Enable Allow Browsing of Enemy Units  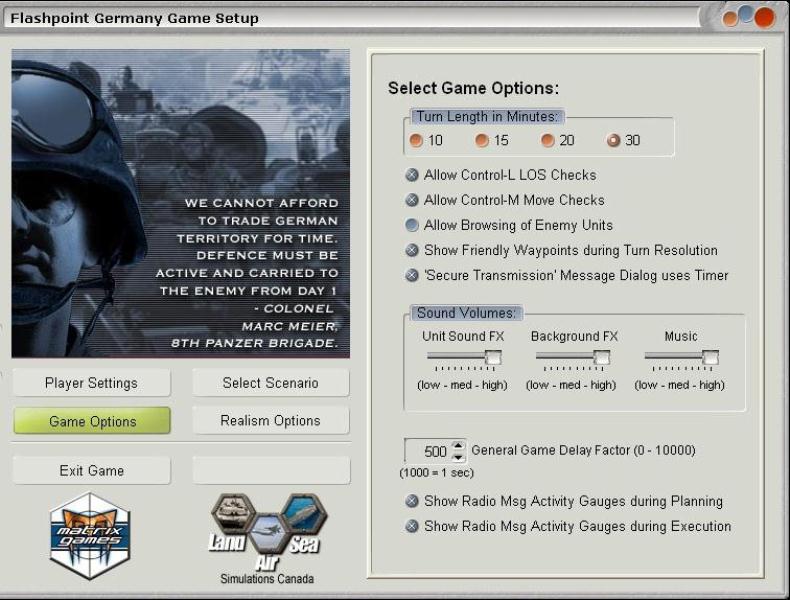(412, 225)
